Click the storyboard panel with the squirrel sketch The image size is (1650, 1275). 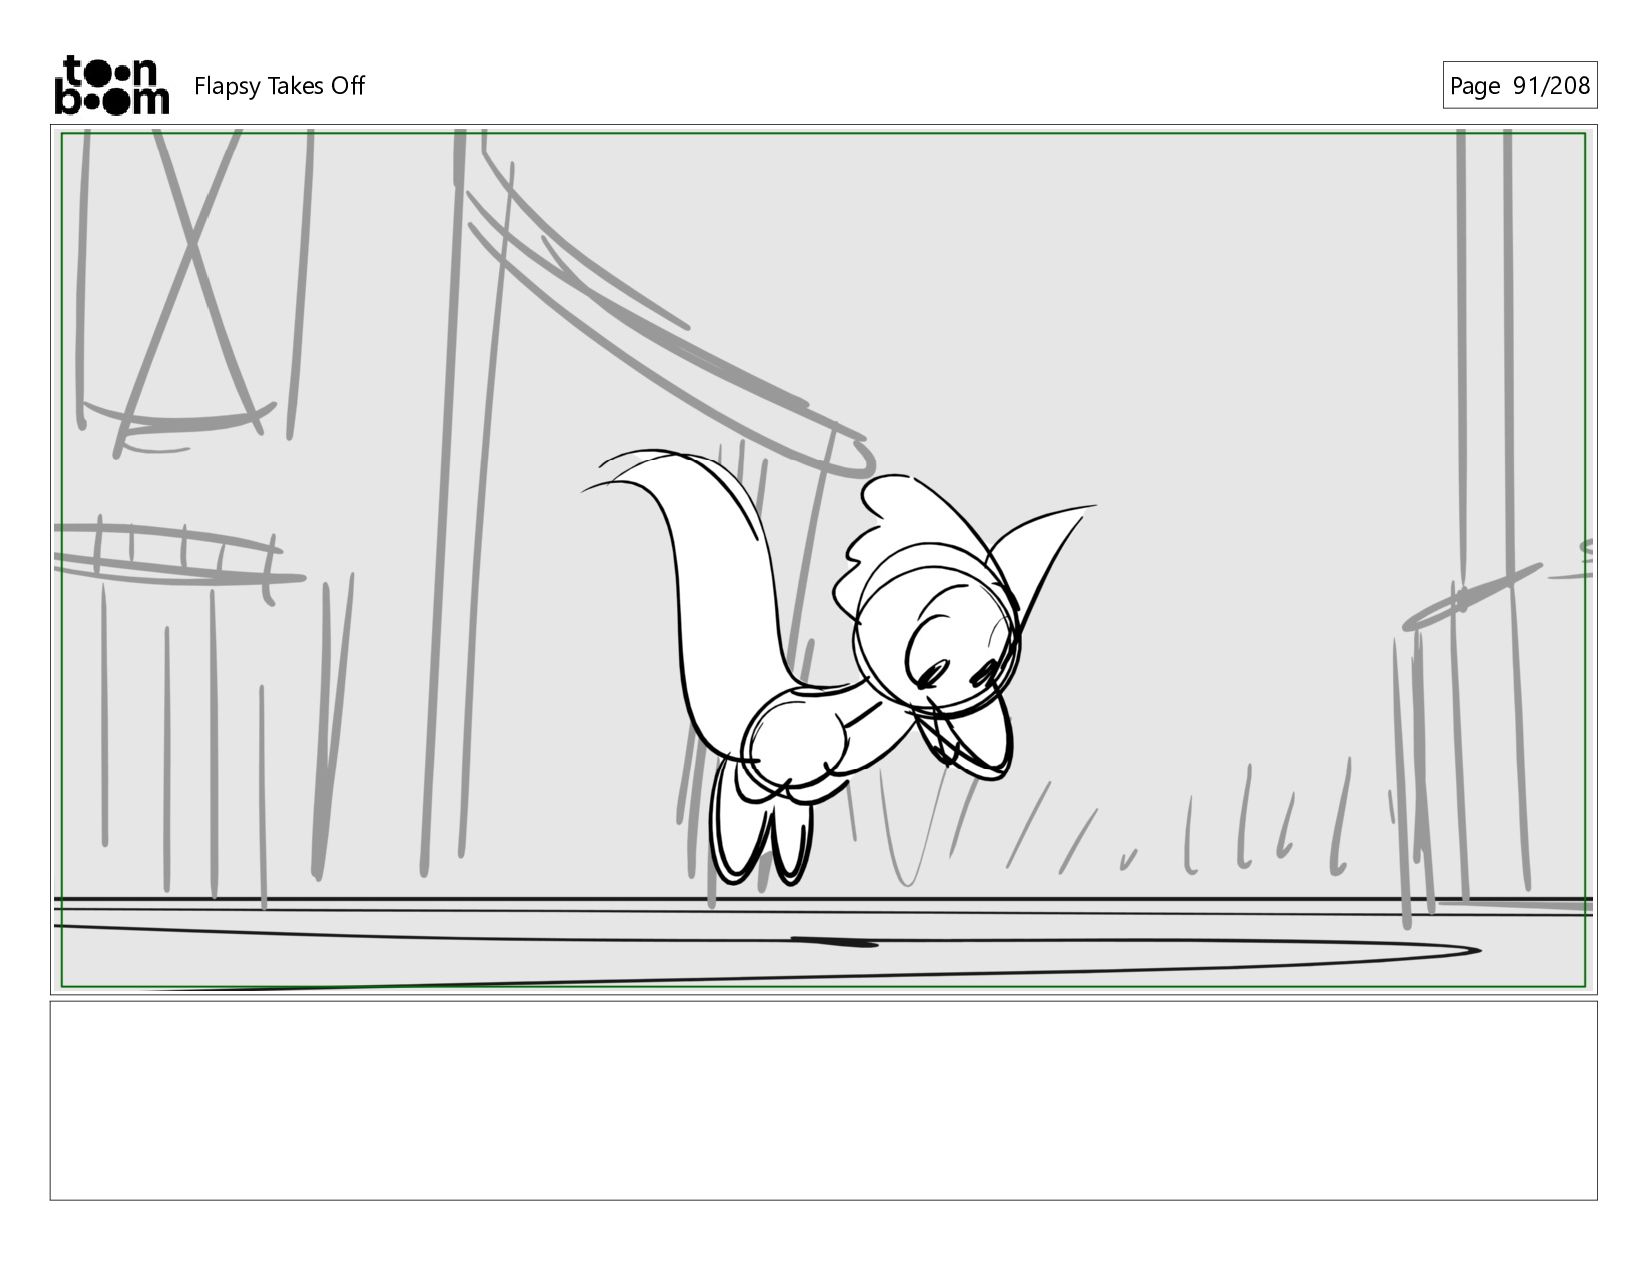[823, 560]
